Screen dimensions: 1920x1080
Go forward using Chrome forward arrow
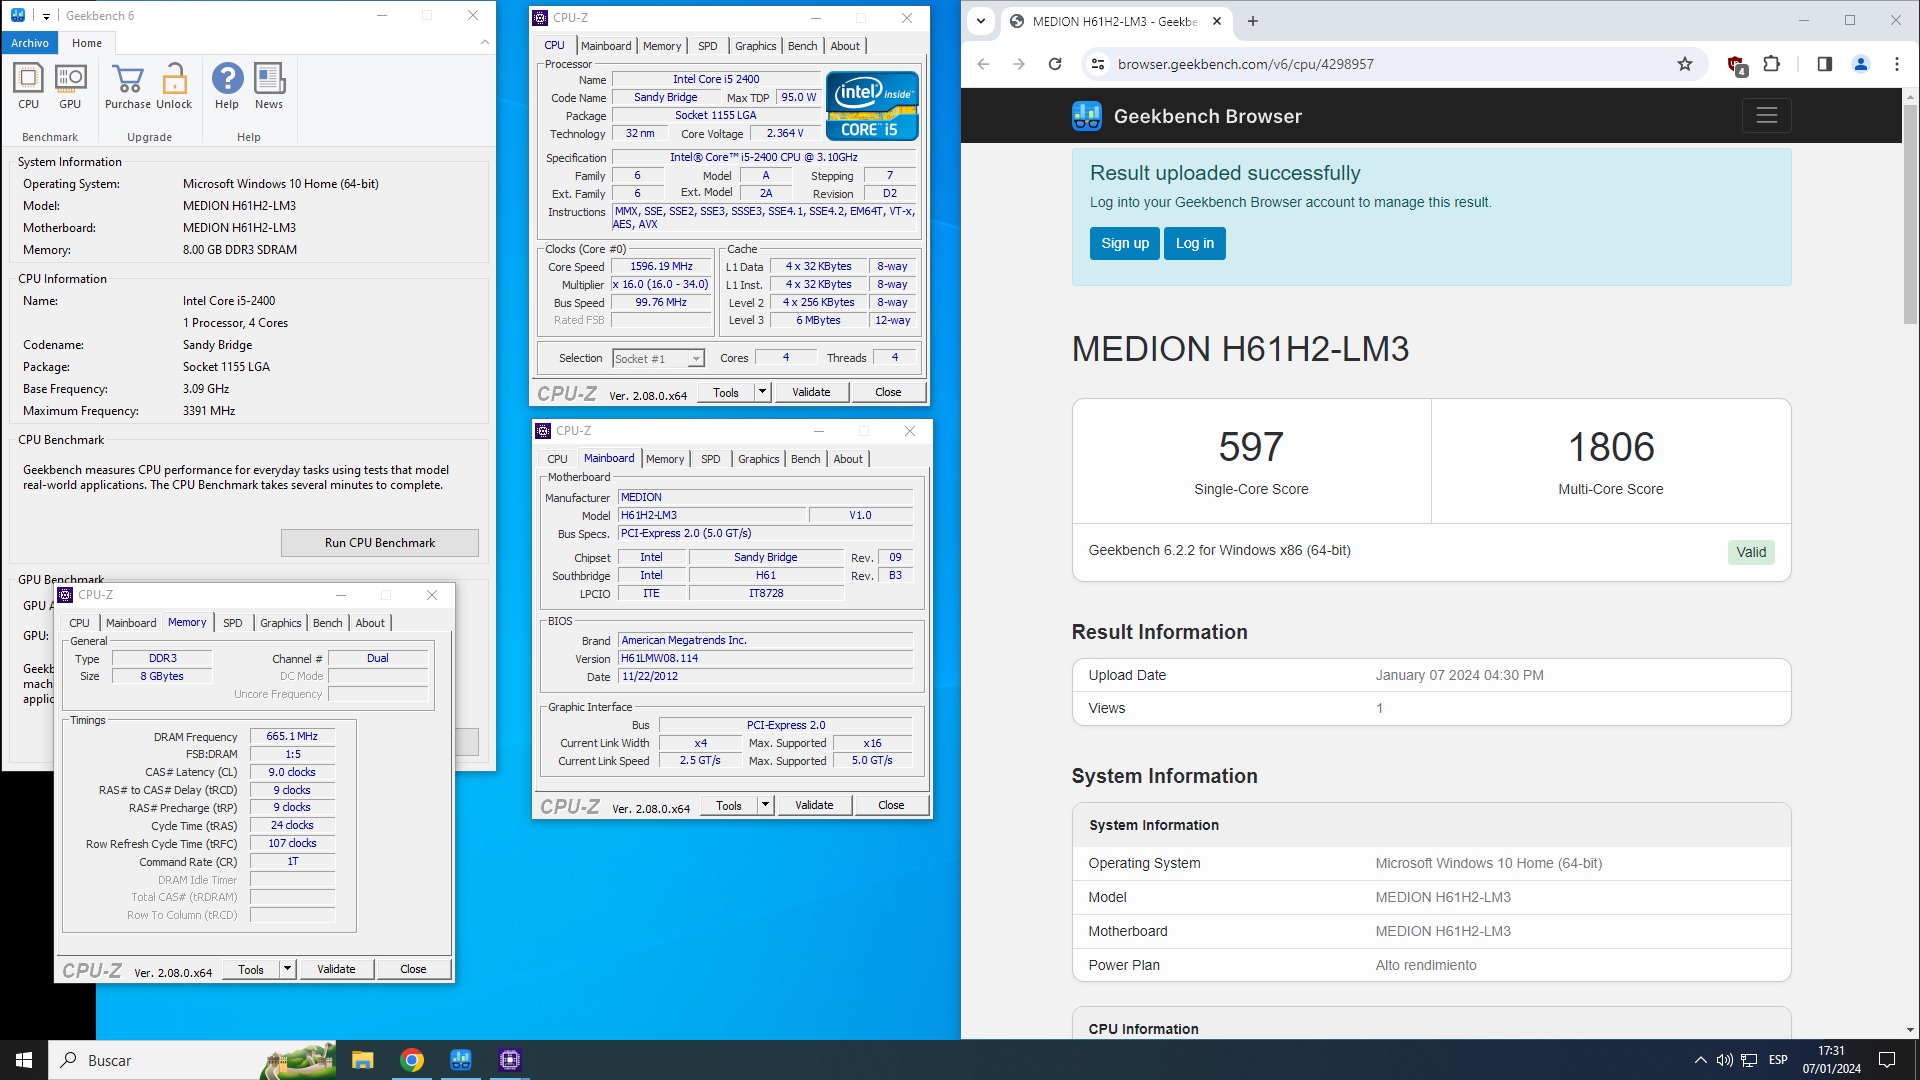pos(1019,64)
